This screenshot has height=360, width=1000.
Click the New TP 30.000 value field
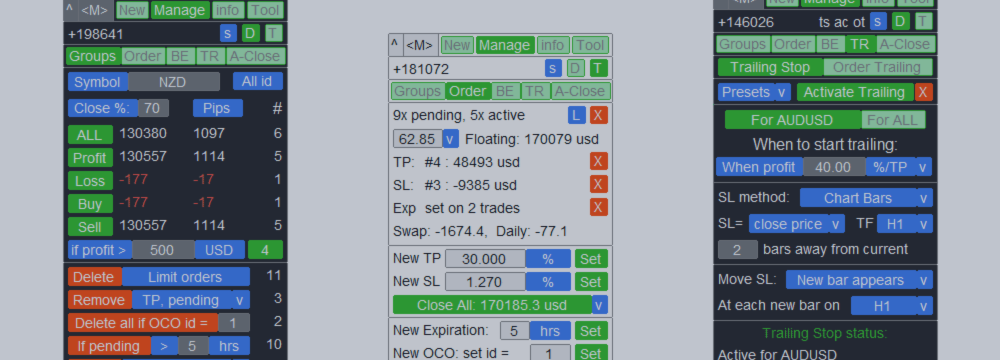pyautogui.click(x=485, y=259)
